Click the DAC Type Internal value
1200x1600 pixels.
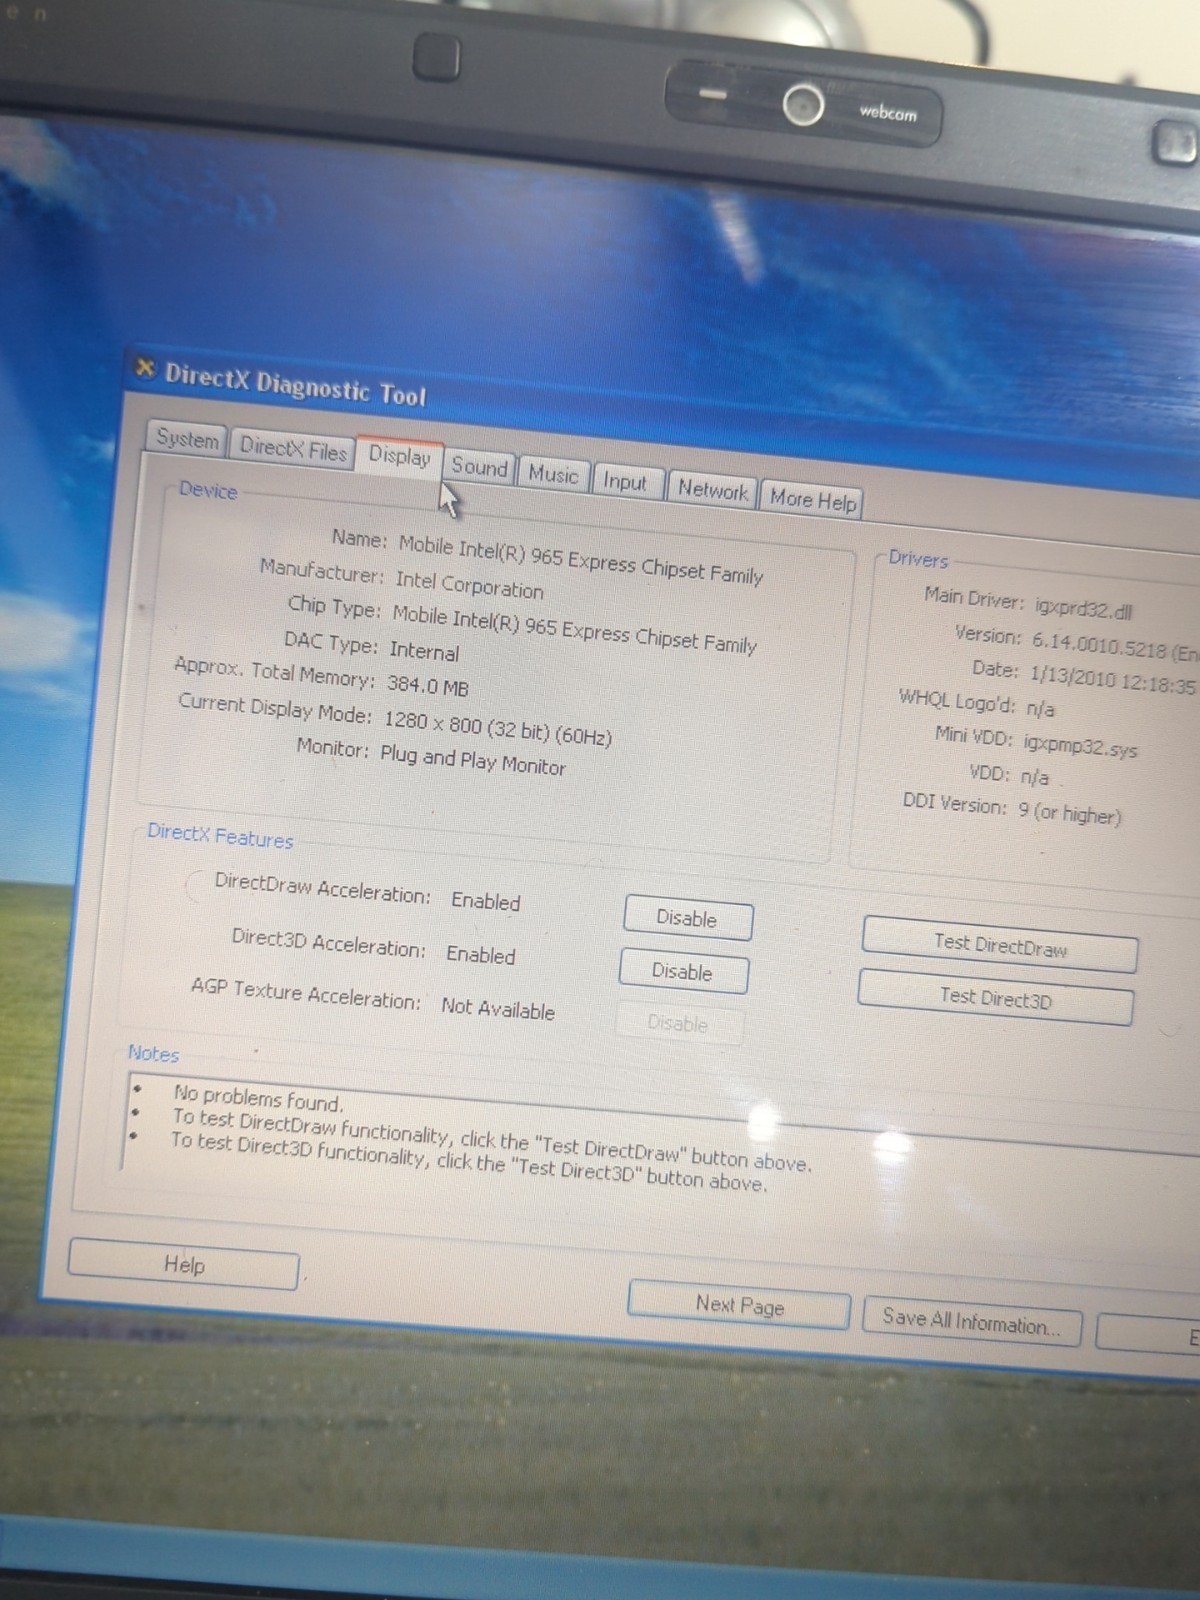[424, 651]
